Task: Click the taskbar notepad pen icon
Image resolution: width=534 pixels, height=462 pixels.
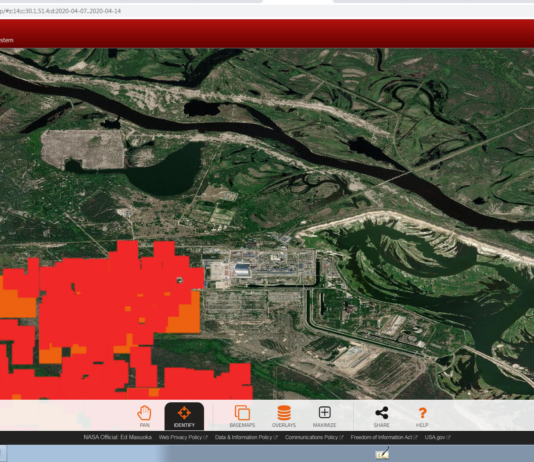Action: (382, 454)
